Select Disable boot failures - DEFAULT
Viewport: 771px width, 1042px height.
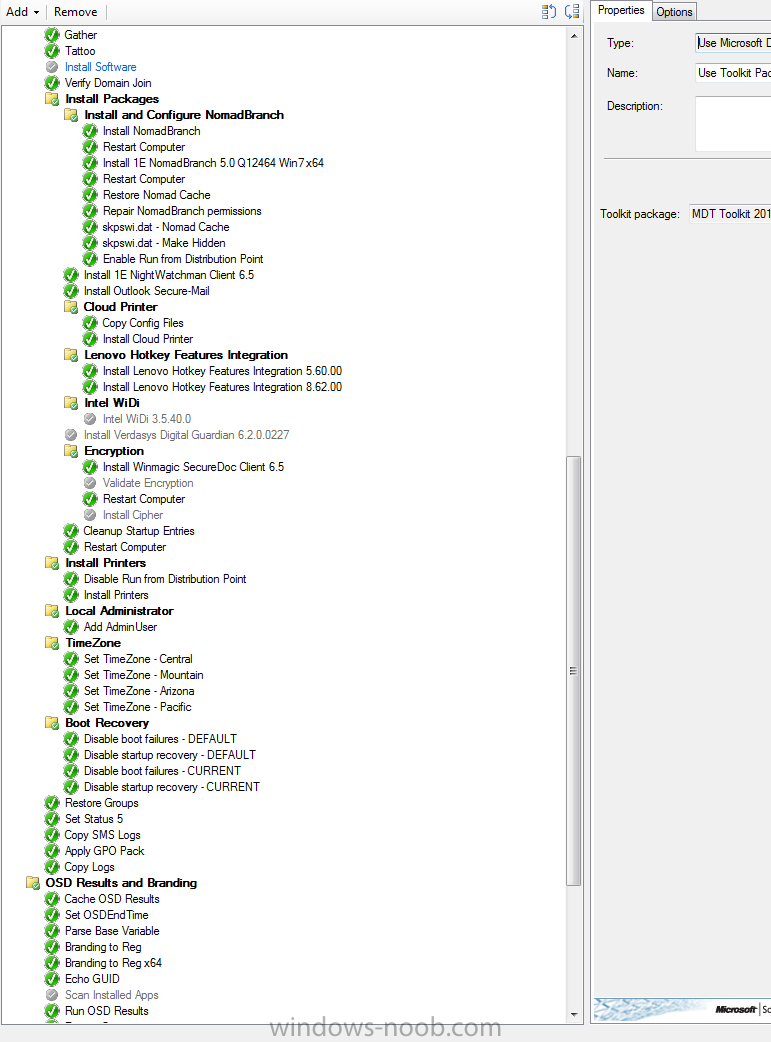pos(160,738)
